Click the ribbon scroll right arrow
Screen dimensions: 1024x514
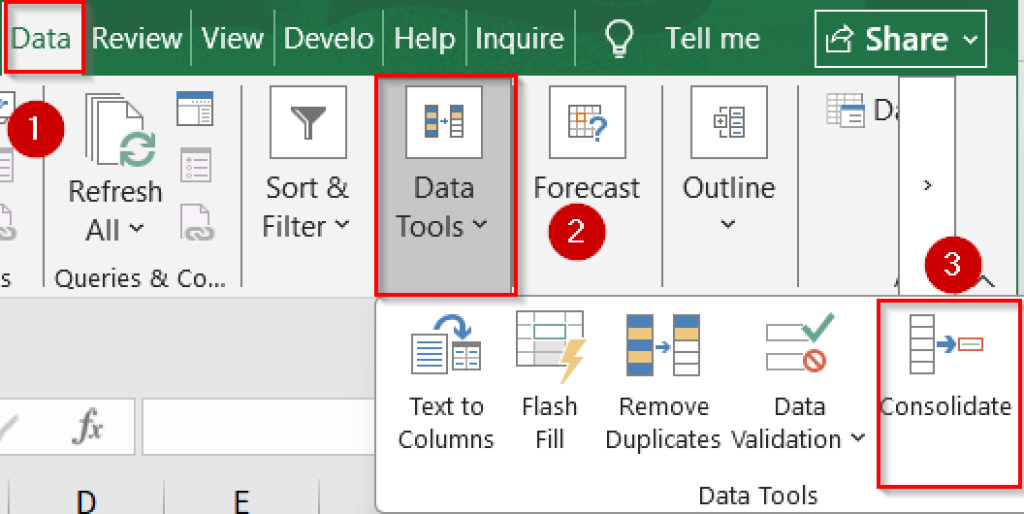(x=927, y=185)
